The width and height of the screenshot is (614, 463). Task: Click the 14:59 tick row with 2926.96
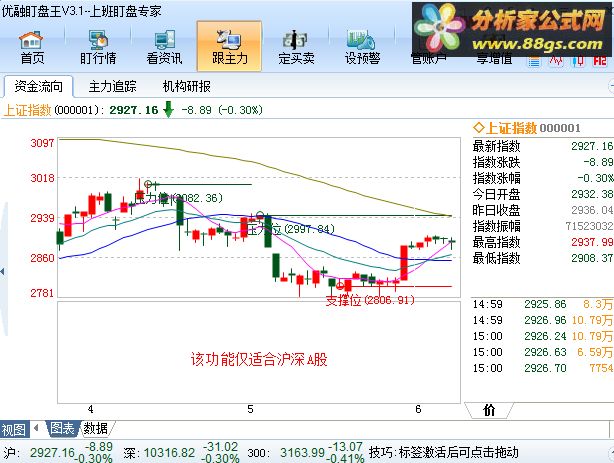(543, 320)
